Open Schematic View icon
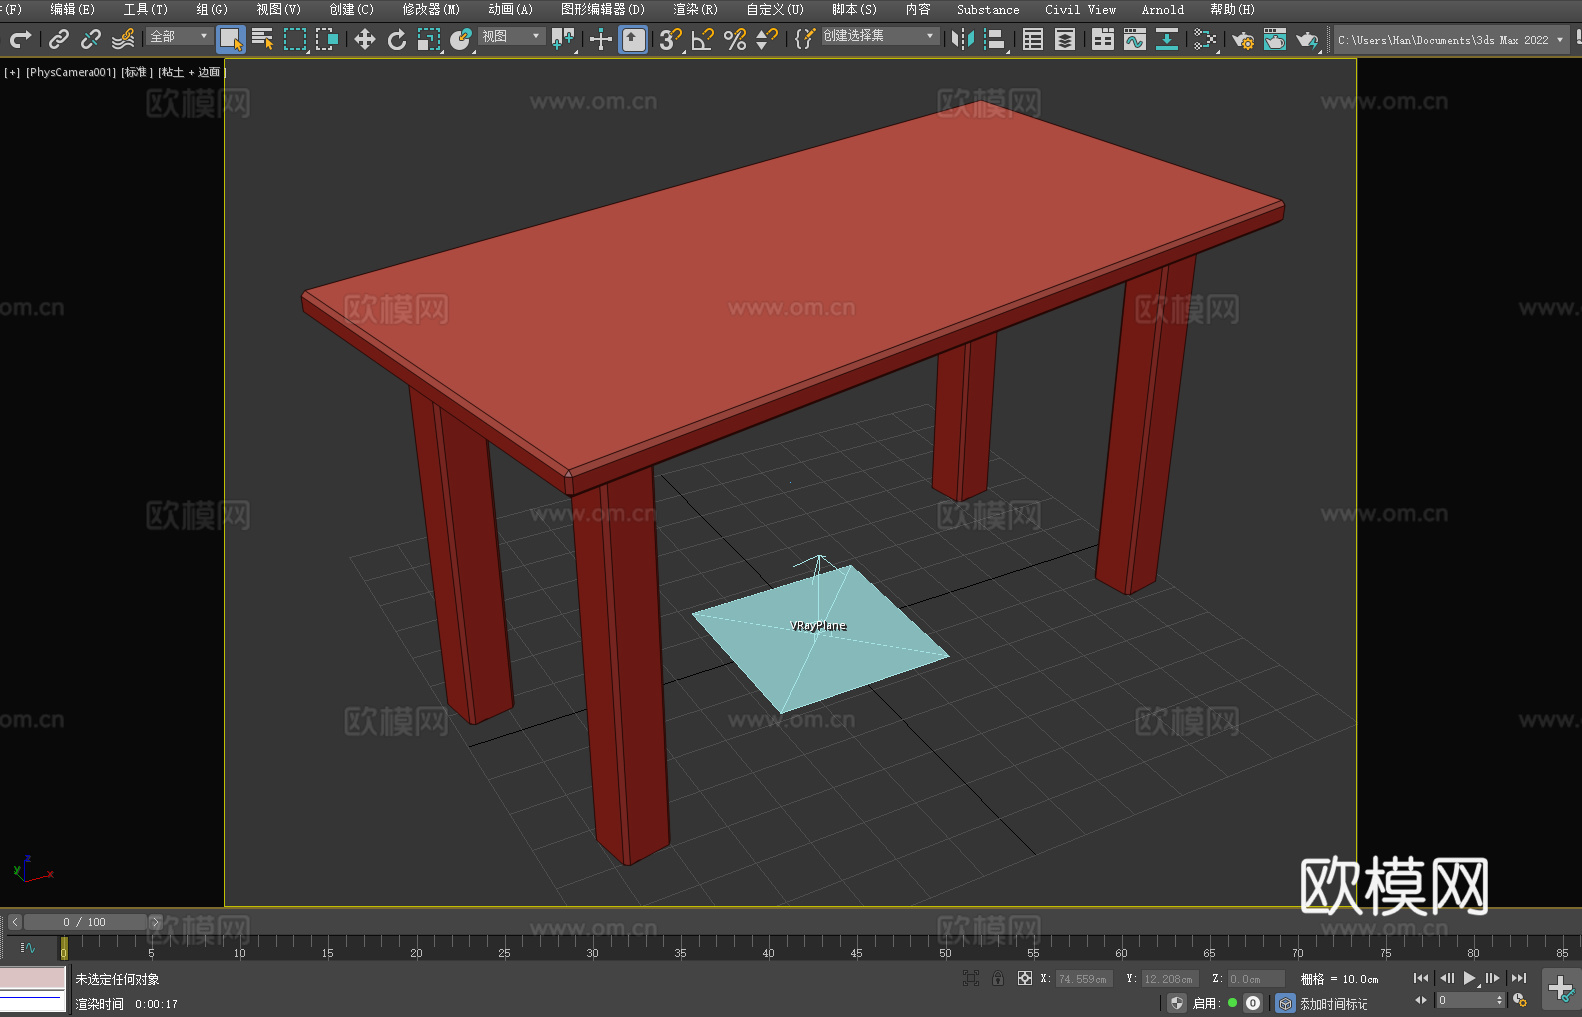The height and width of the screenshot is (1017, 1582). tap(1205, 39)
